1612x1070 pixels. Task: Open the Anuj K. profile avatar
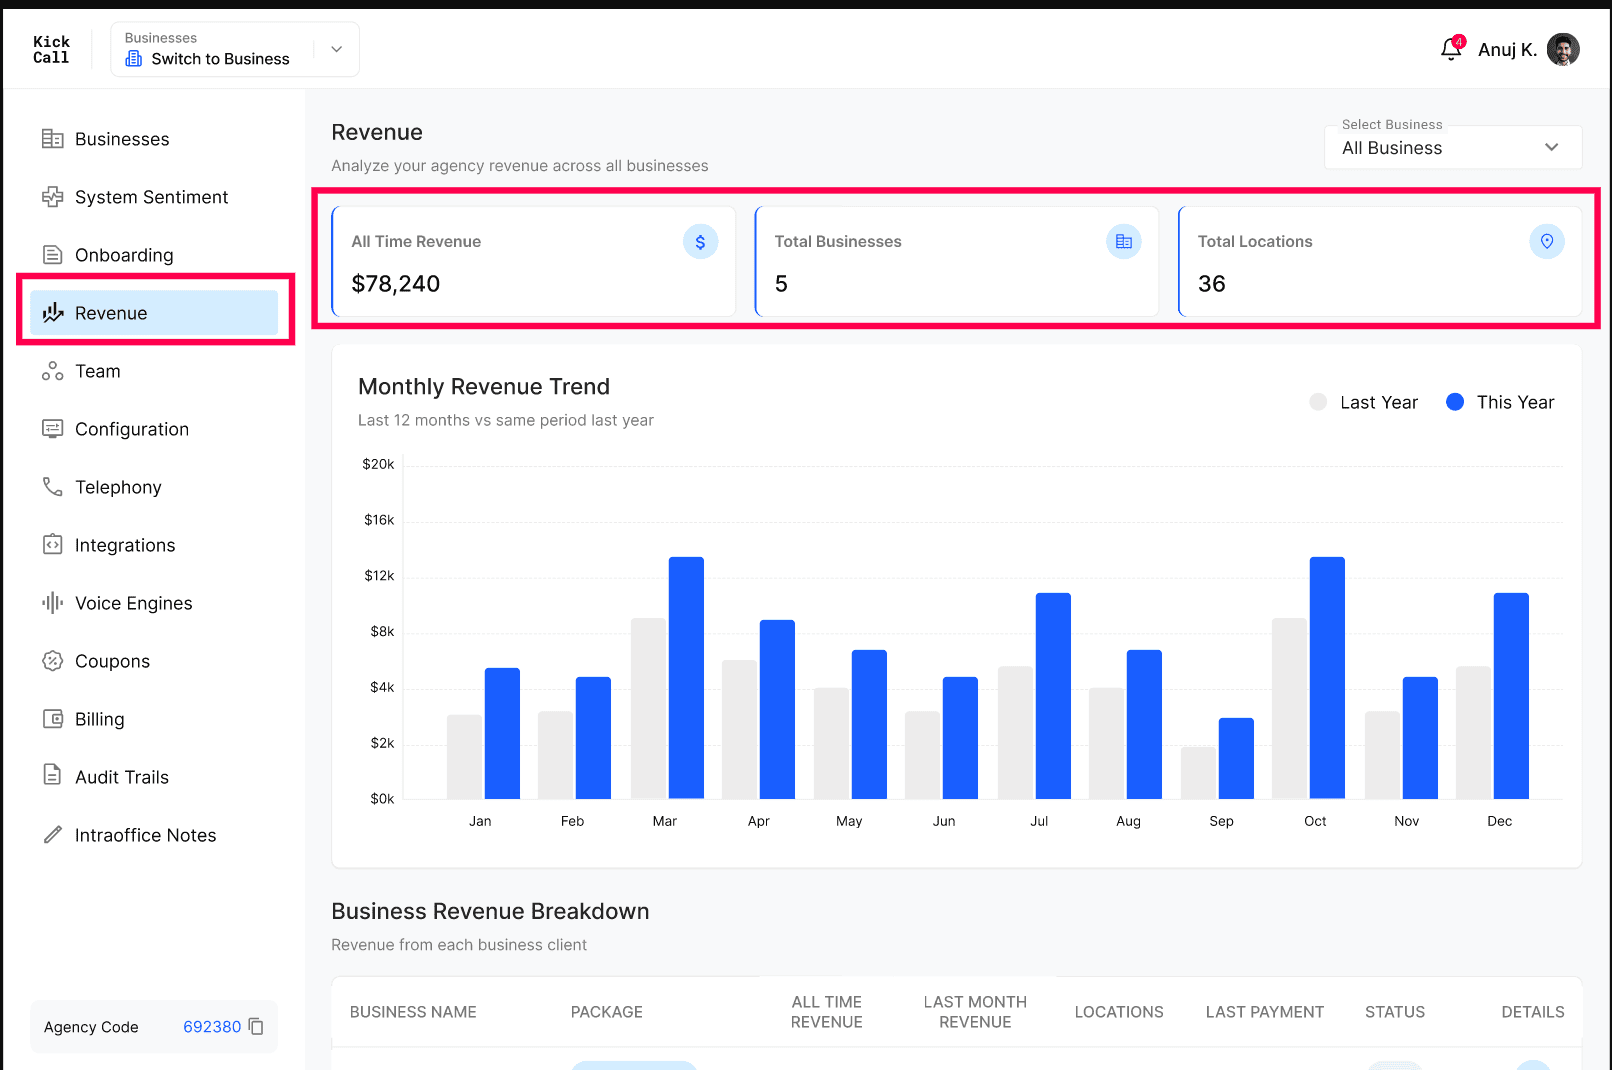click(x=1563, y=49)
